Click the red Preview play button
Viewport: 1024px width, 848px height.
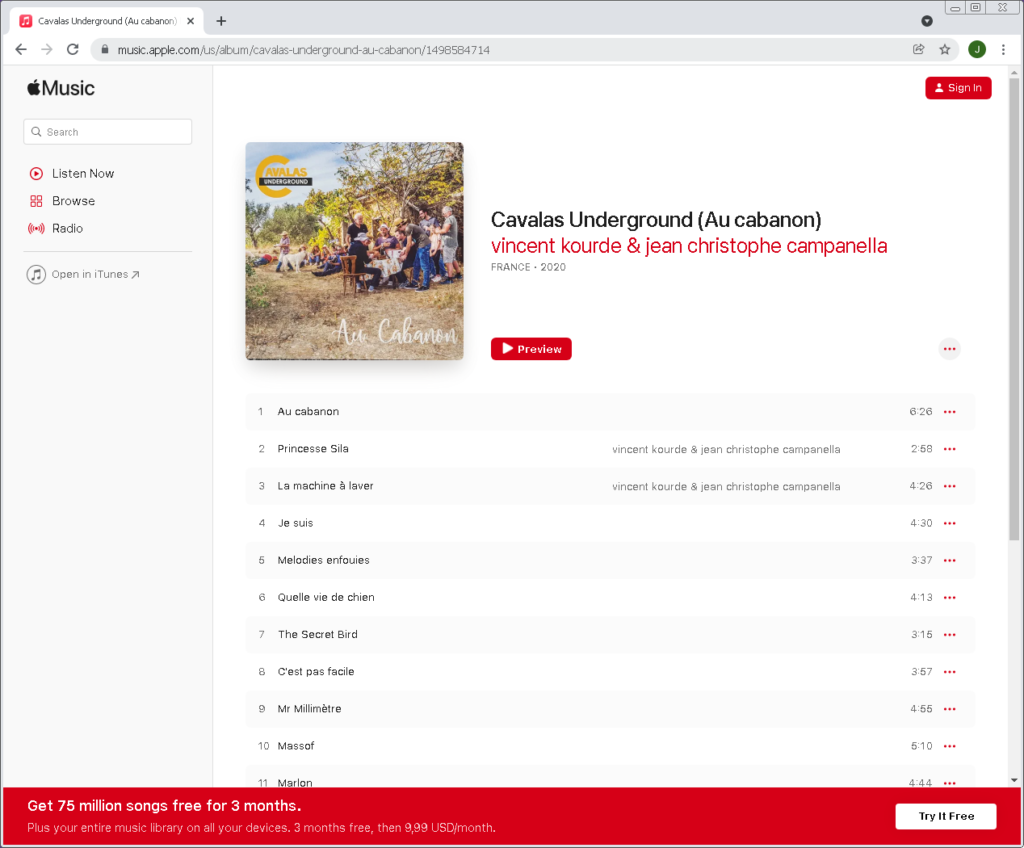(x=531, y=349)
